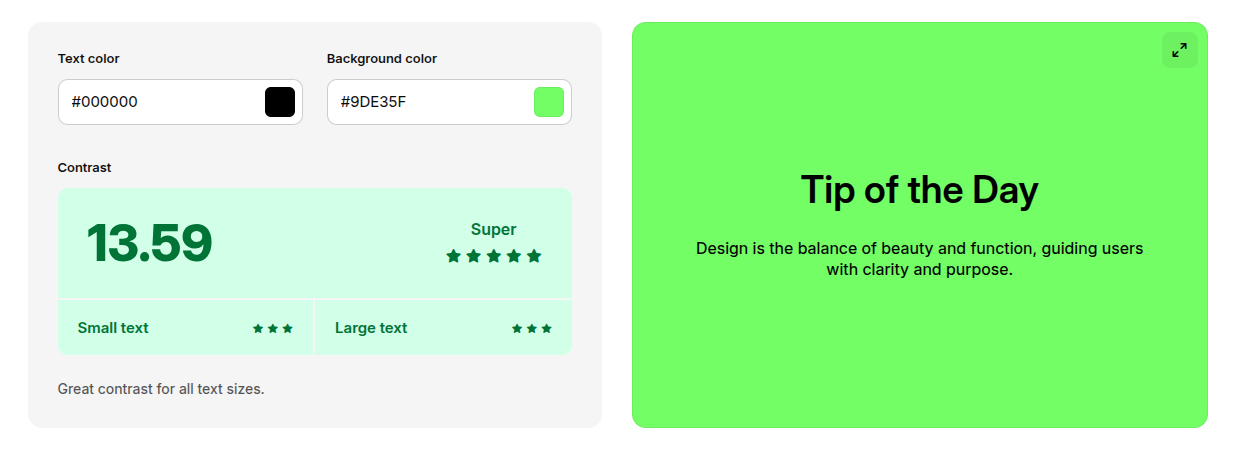1237x453 pixels.
Task: Click the Great contrast summary message
Action: point(161,389)
